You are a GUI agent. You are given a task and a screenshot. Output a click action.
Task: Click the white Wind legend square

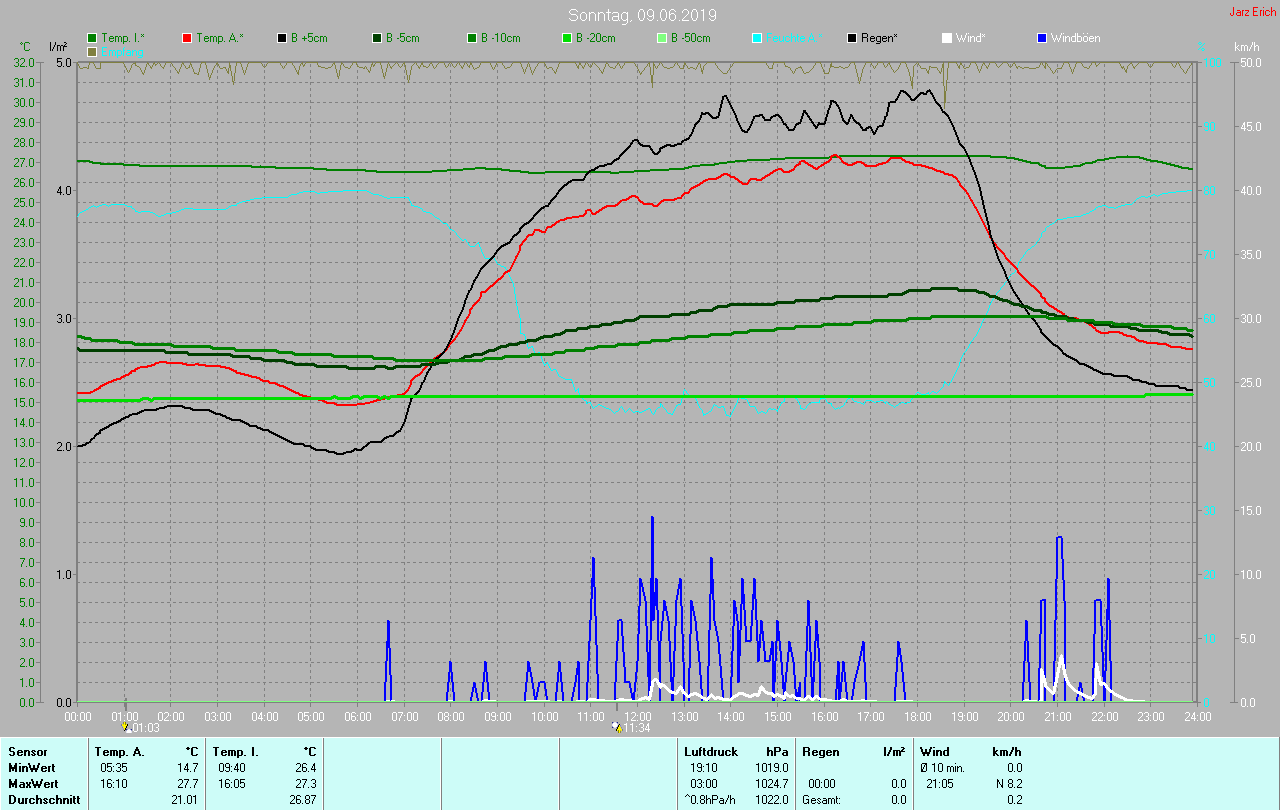947,38
